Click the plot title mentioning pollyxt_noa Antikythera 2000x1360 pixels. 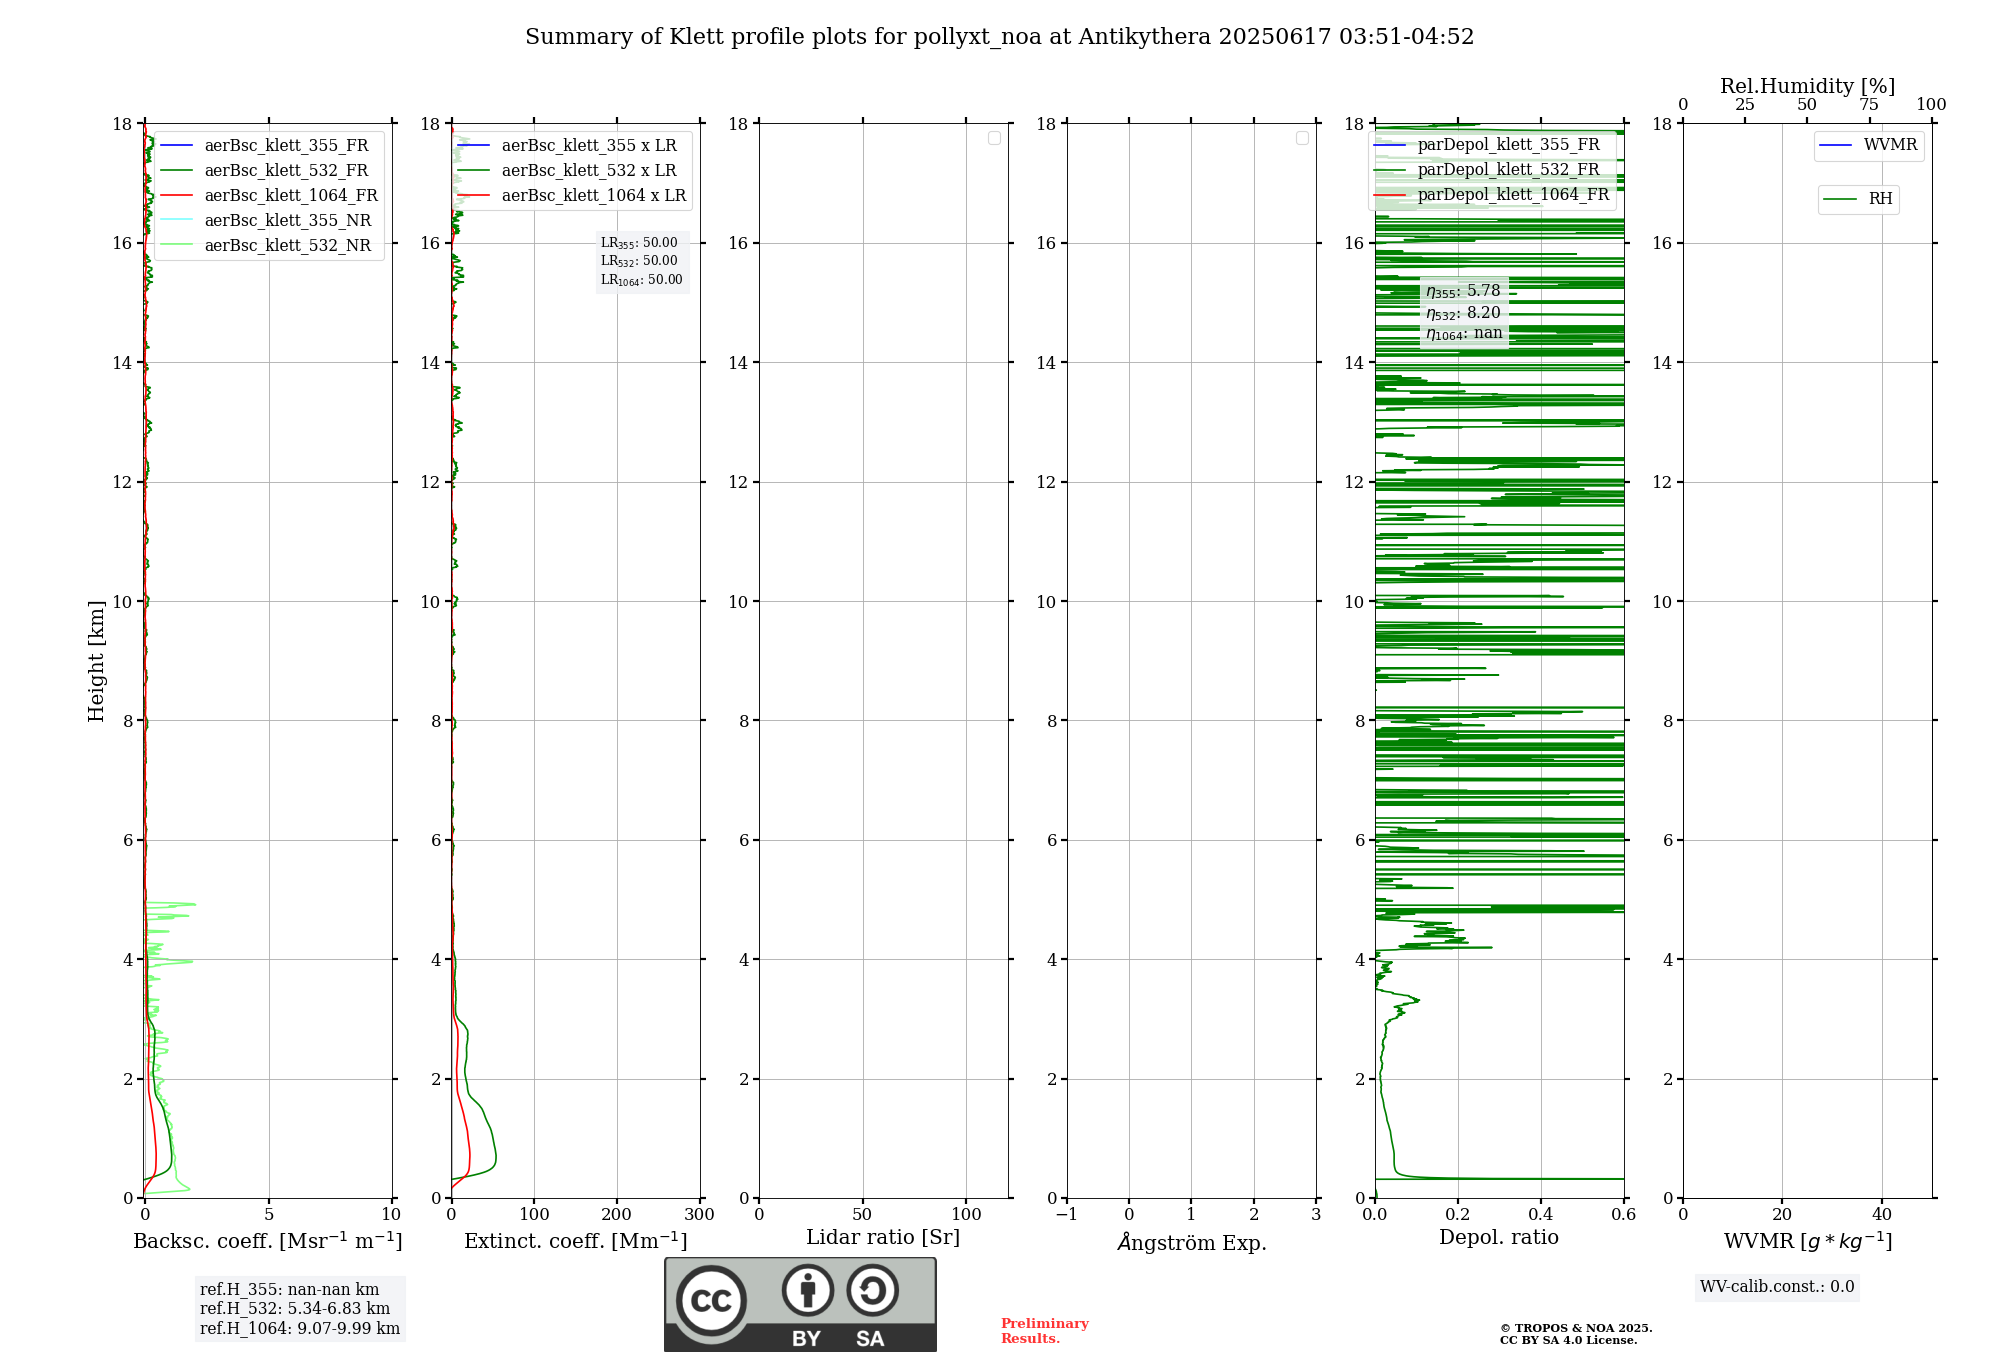[x=999, y=37]
